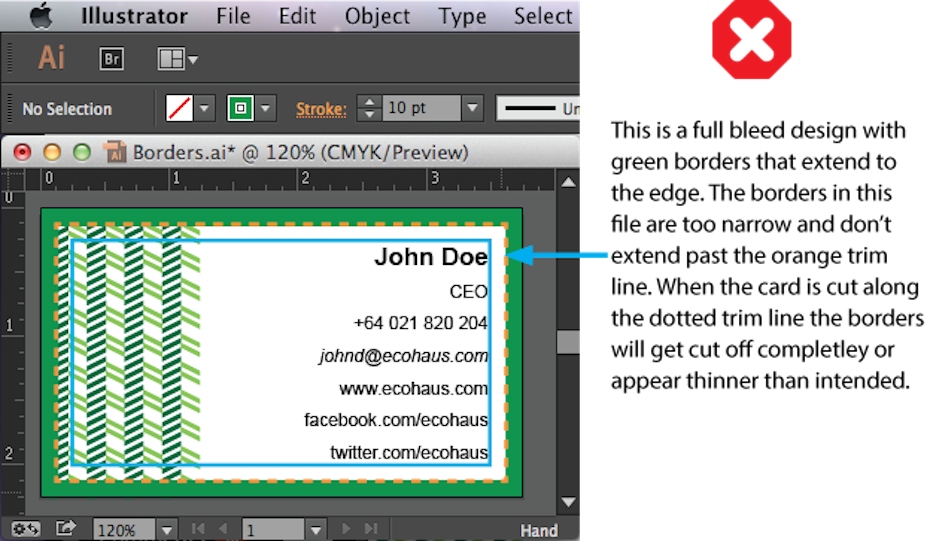This screenshot has height=541, width=930.
Task: Select the green stroke color swatch
Action: pyautogui.click(x=240, y=108)
